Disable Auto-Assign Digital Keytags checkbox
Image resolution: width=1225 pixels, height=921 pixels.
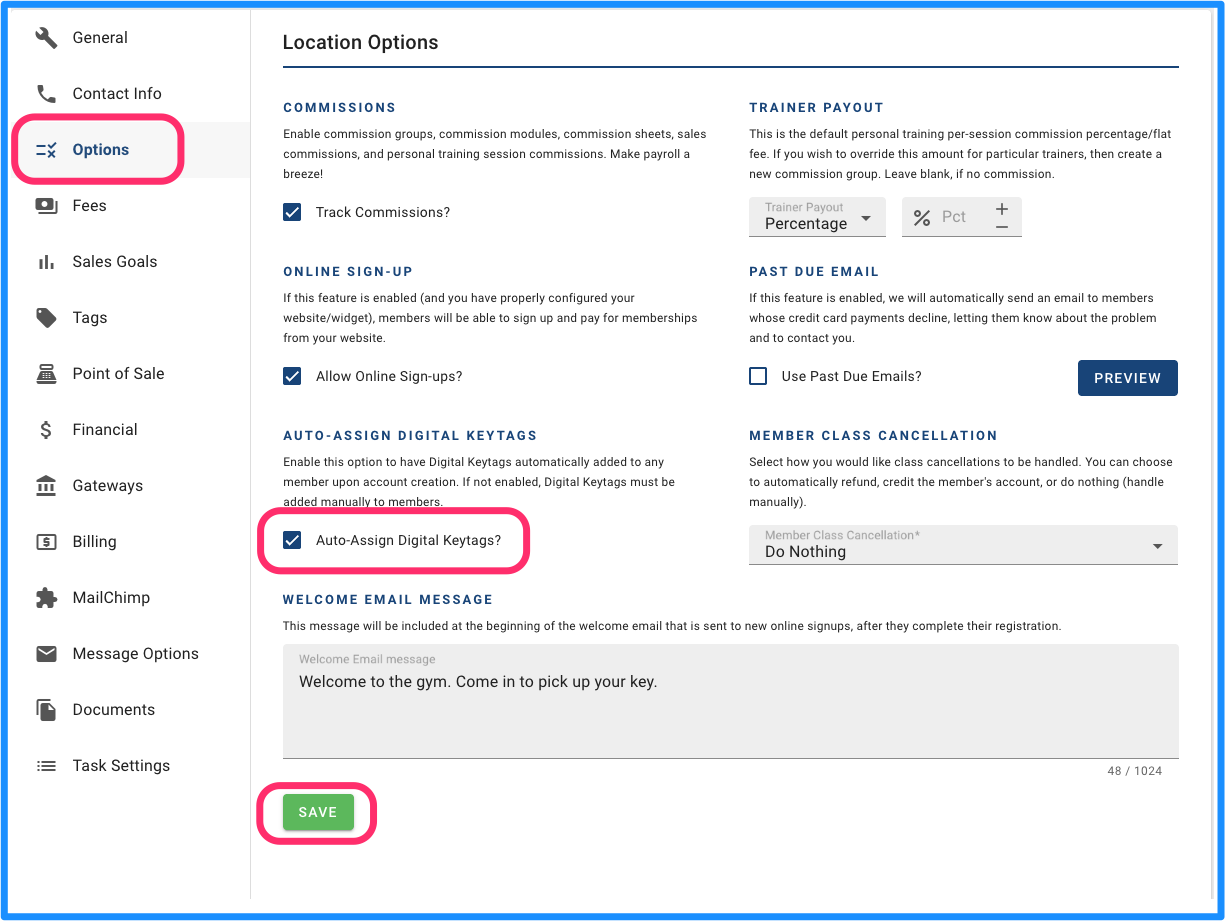click(x=292, y=540)
